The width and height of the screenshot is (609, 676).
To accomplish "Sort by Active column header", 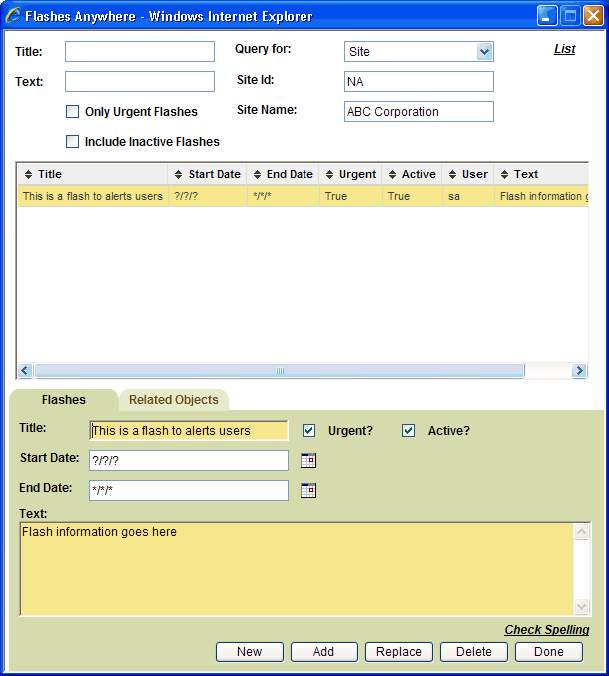I will tap(412, 174).
